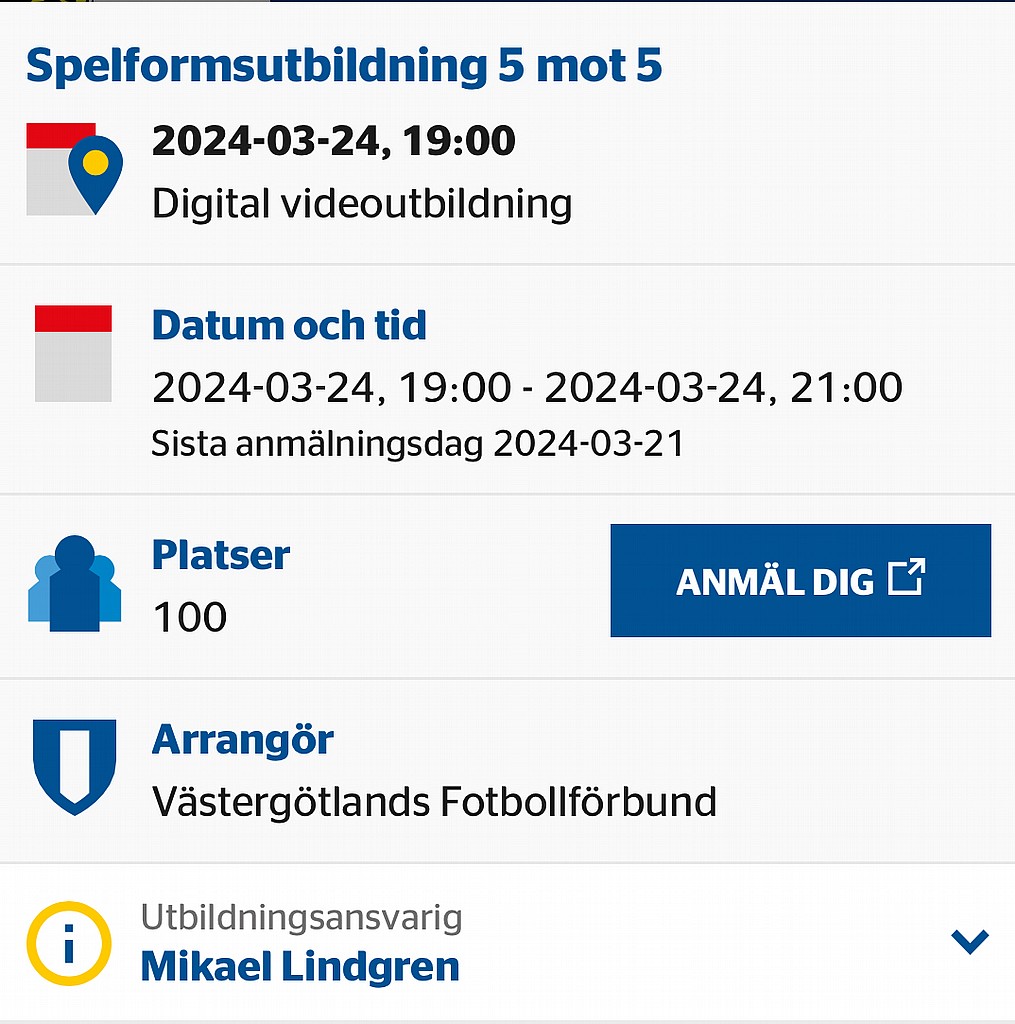Select the Arrangör heading

pos(242,740)
